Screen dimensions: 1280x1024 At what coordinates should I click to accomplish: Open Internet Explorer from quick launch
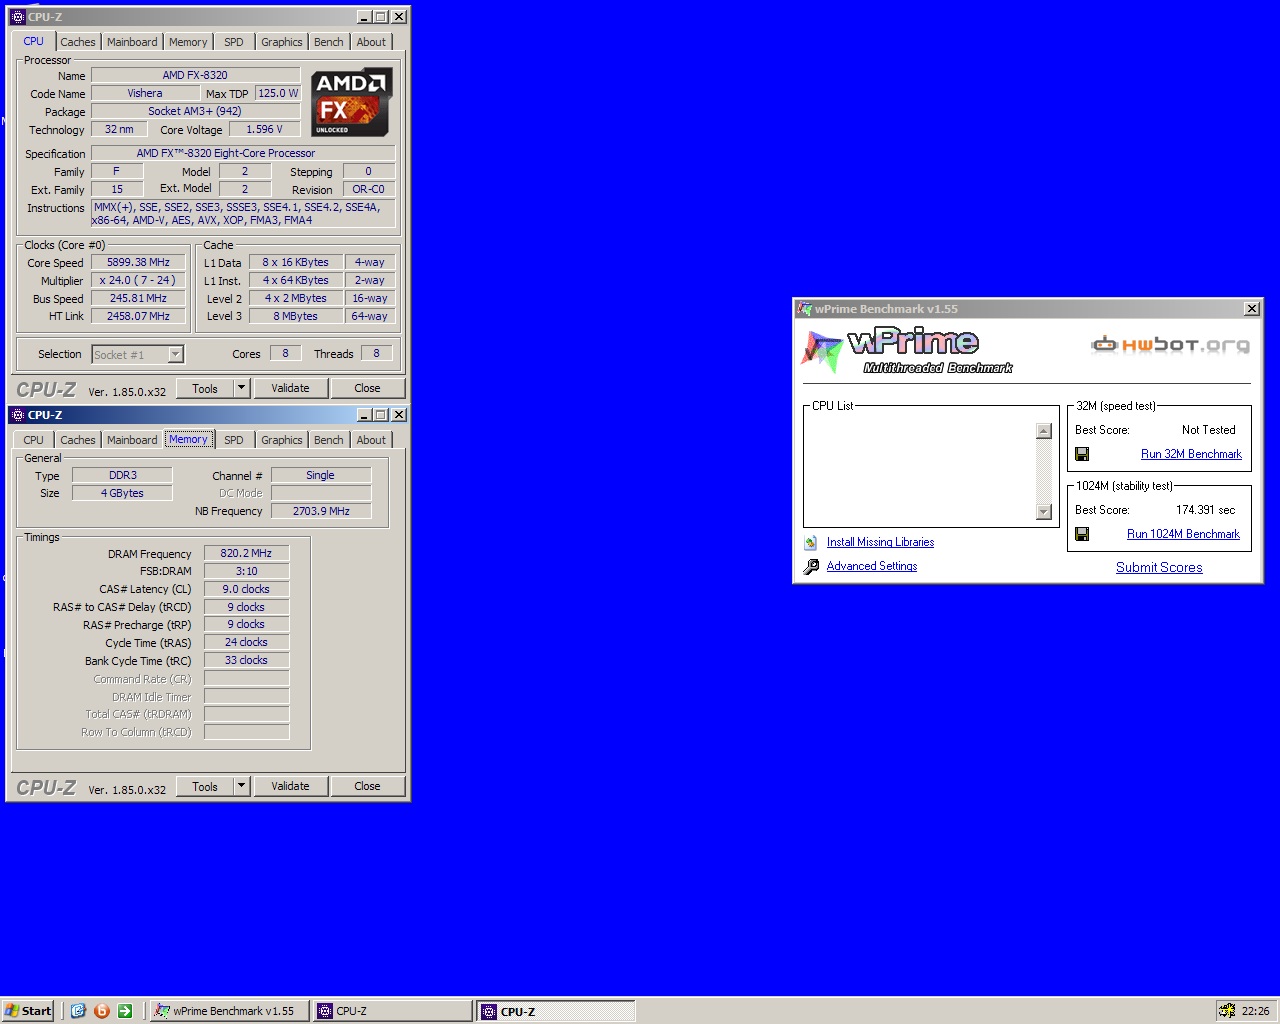[x=78, y=1011]
